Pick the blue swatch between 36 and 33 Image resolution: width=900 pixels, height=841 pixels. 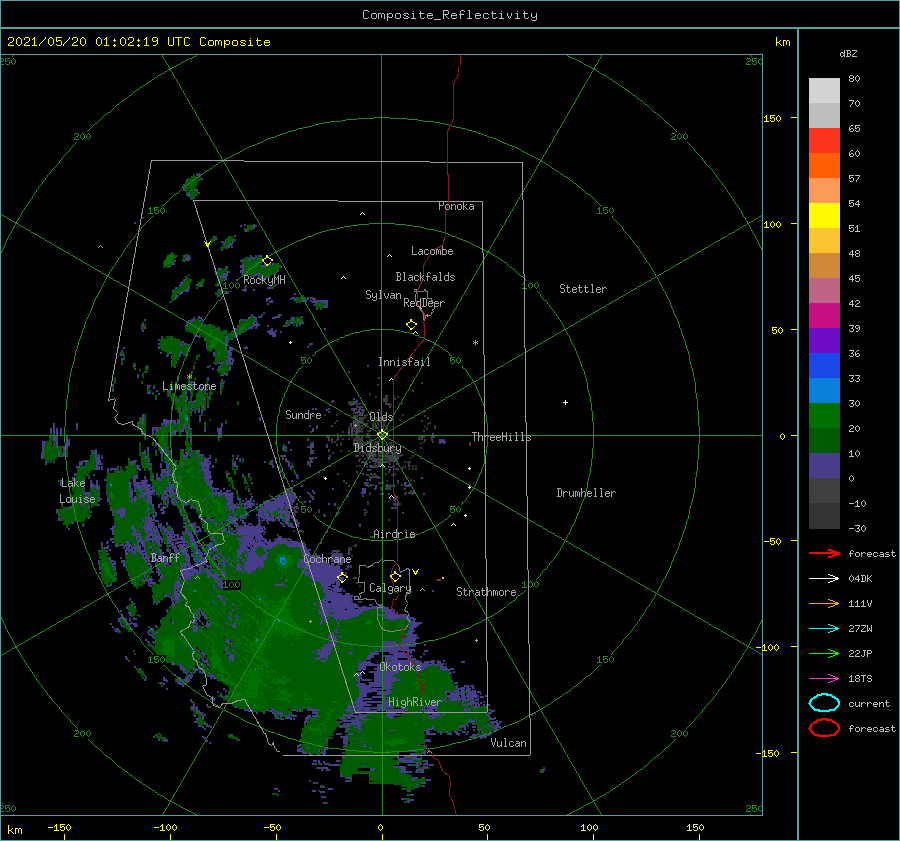tap(824, 366)
